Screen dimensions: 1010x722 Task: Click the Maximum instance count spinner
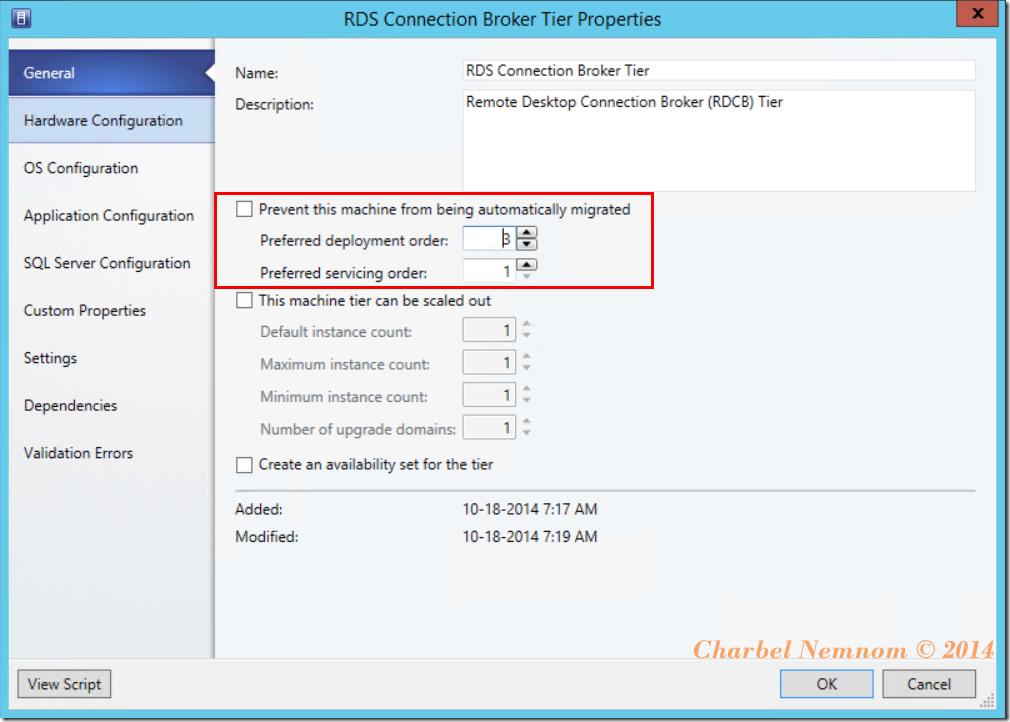[x=527, y=362]
